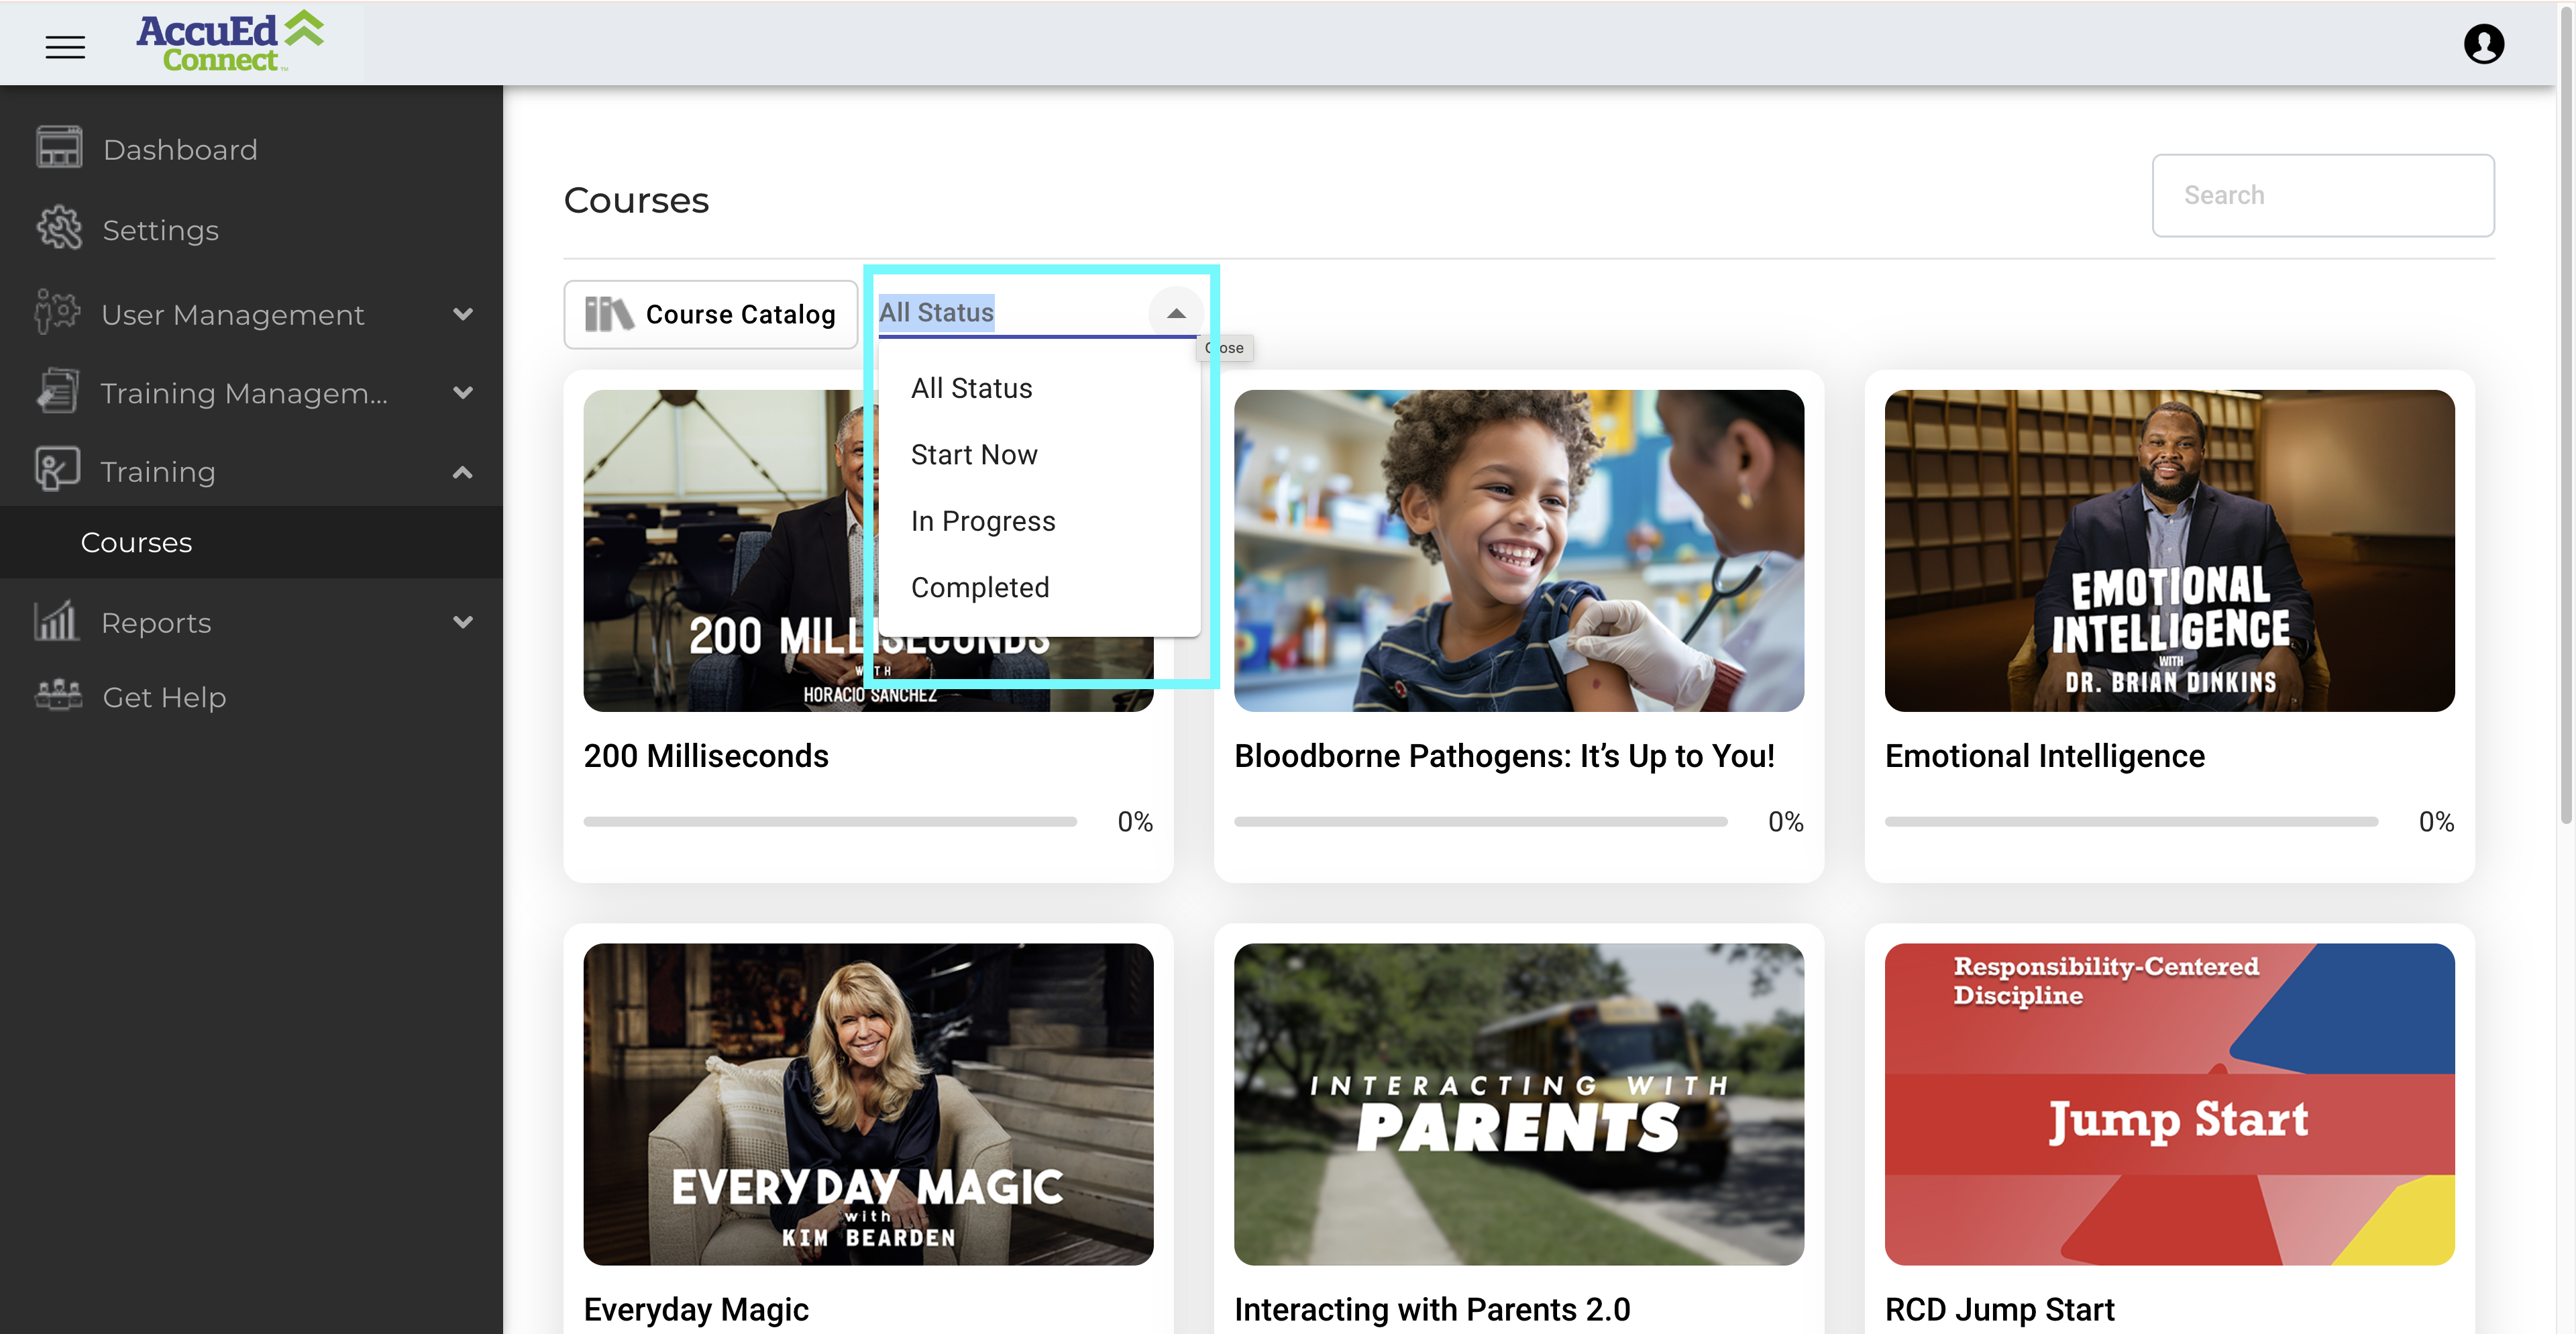Screen dimensions: 2576x1334
Task: Open the Courses sidebar item
Action: (x=136, y=542)
